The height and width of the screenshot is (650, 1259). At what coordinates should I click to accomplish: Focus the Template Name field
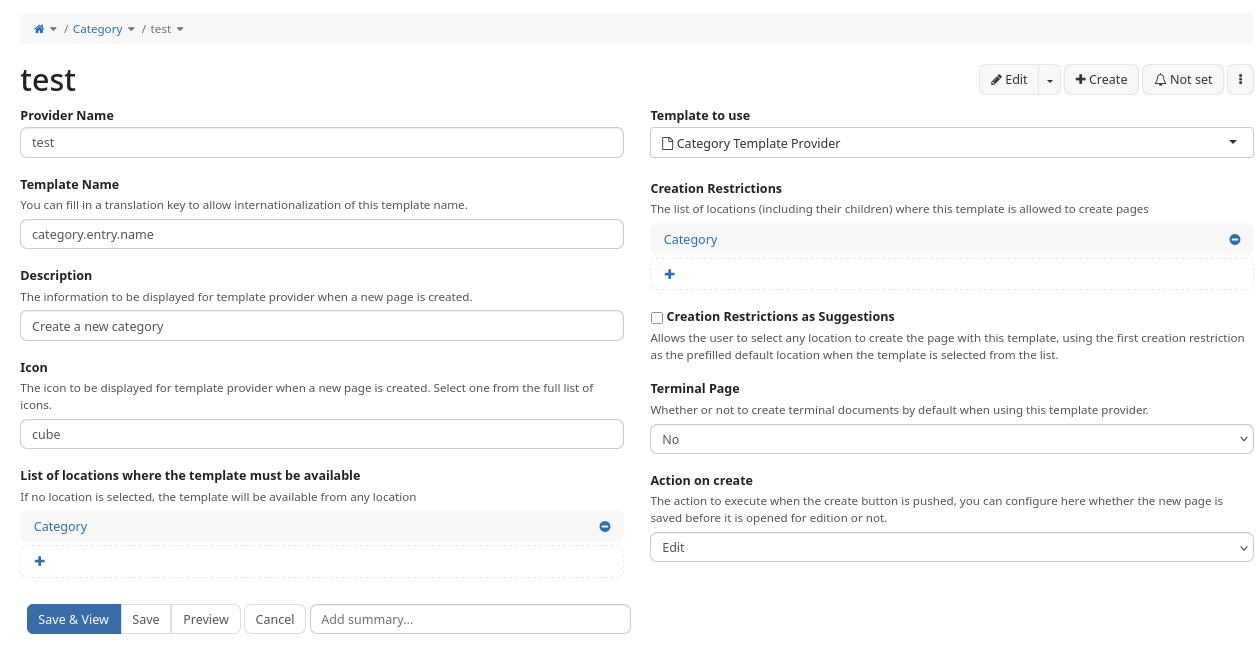322,234
